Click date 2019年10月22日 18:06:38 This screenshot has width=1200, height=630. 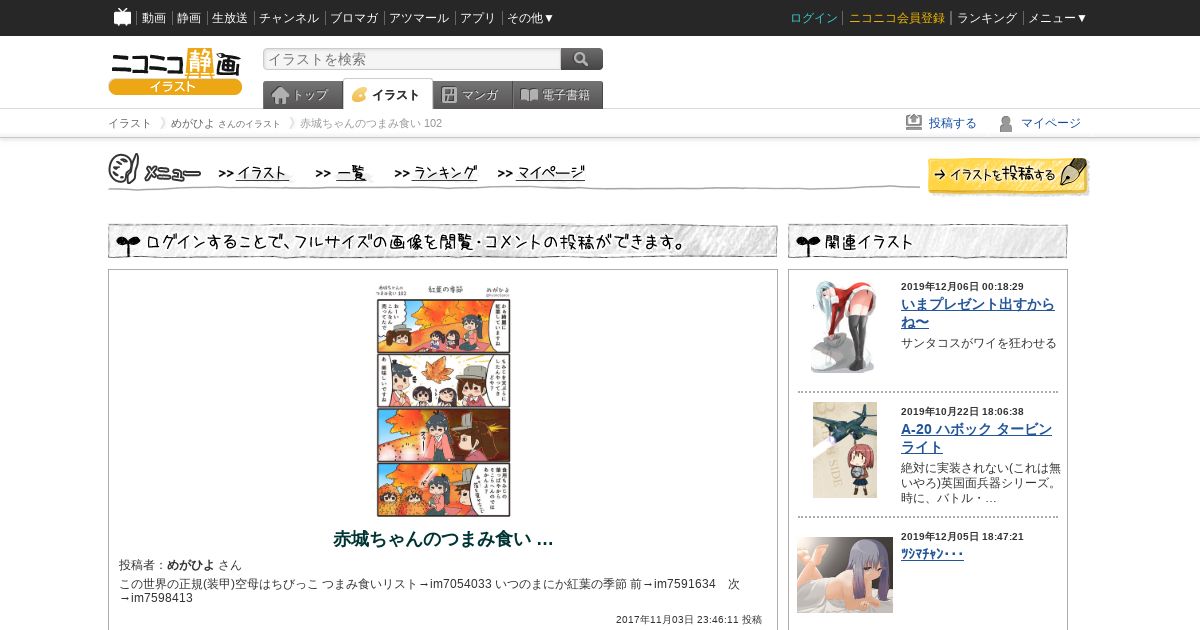pos(962,412)
